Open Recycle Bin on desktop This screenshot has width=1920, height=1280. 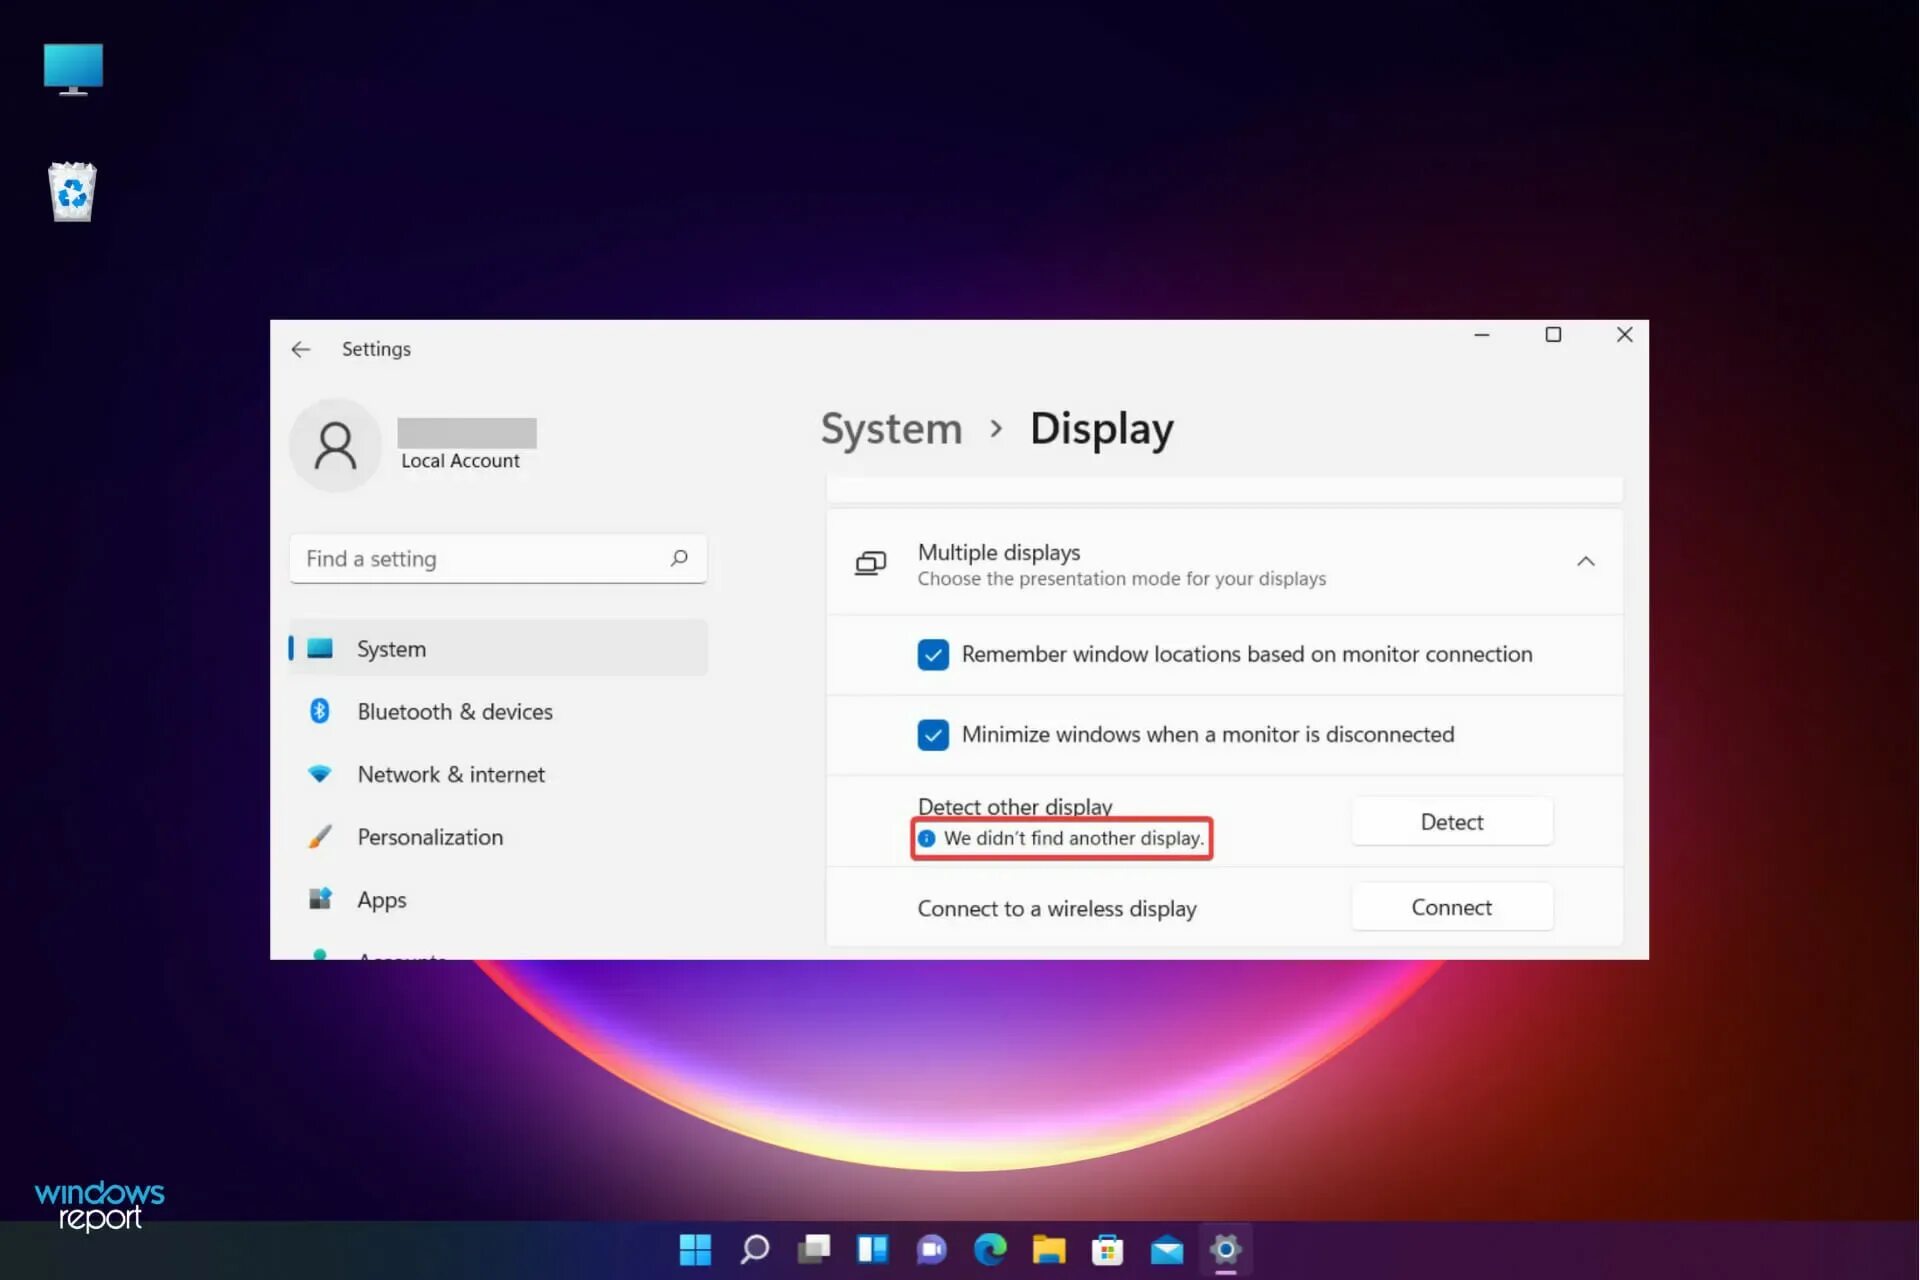(72, 191)
